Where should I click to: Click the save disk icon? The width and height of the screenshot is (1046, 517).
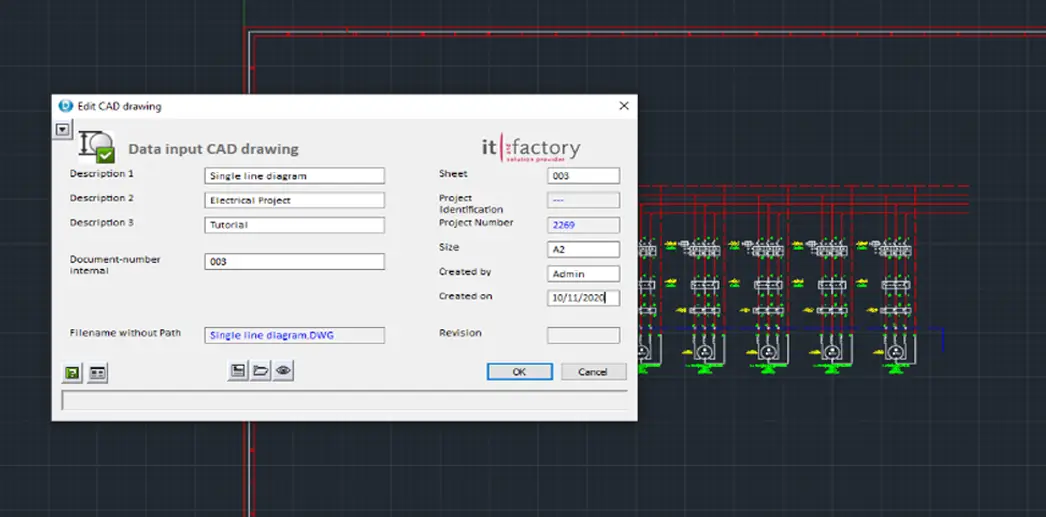238,370
